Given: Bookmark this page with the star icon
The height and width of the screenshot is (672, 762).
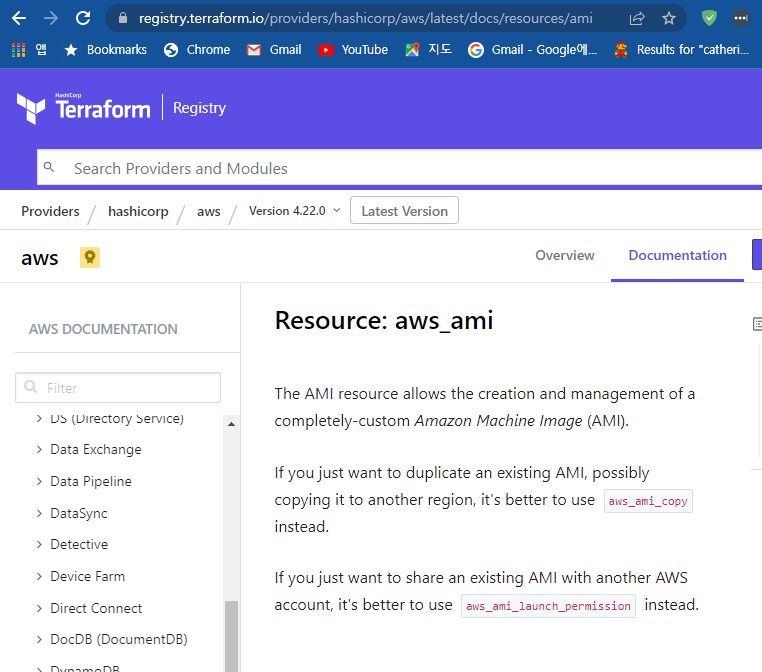Looking at the screenshot, I should pos(669,18).
